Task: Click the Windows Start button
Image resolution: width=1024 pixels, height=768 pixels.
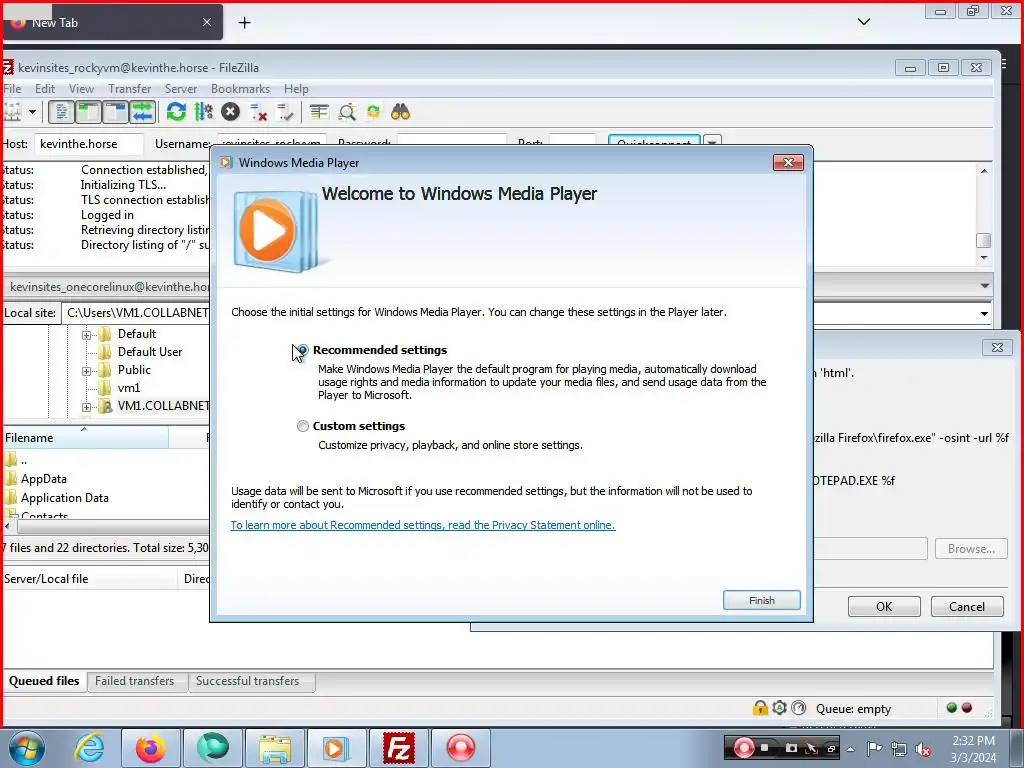Action: click(27, 748)
